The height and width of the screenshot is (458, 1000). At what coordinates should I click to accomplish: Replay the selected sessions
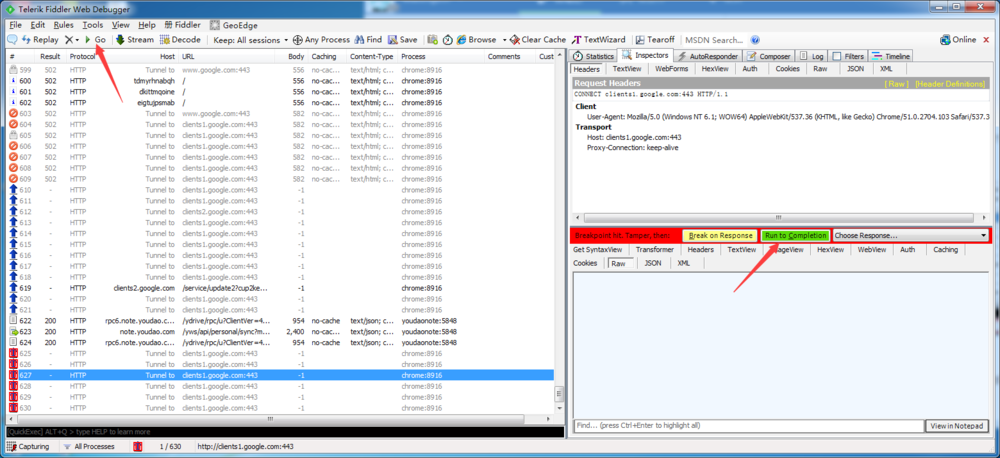coord(40,40)
